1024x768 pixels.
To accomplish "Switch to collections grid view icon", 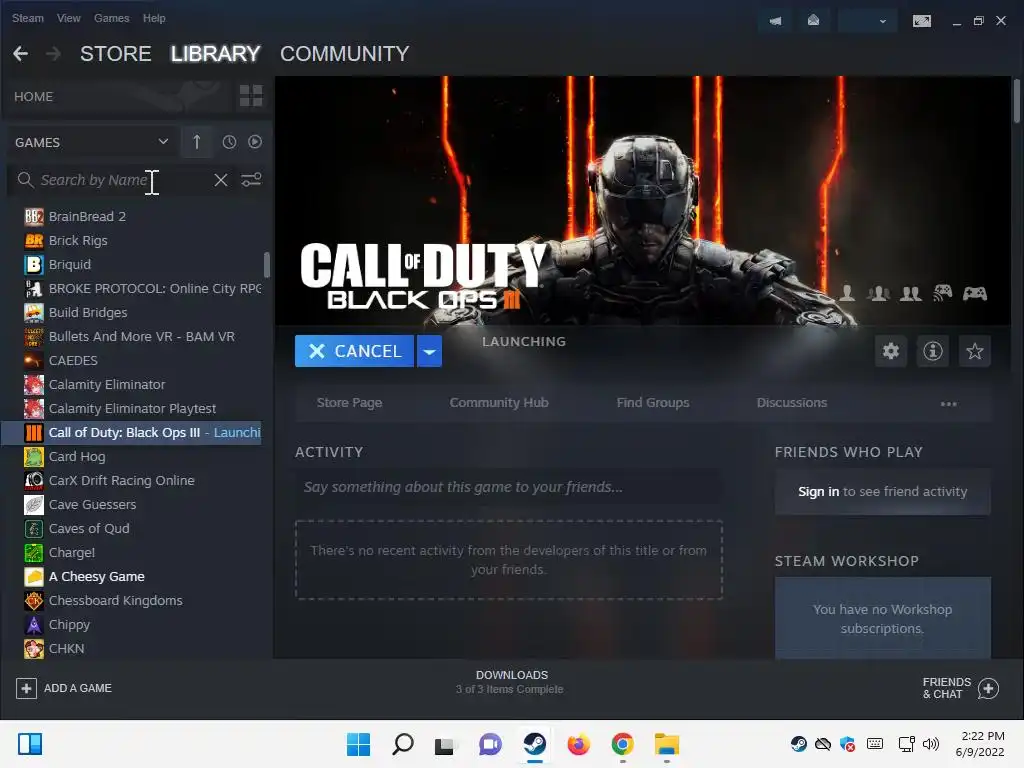I will (251, 96).
